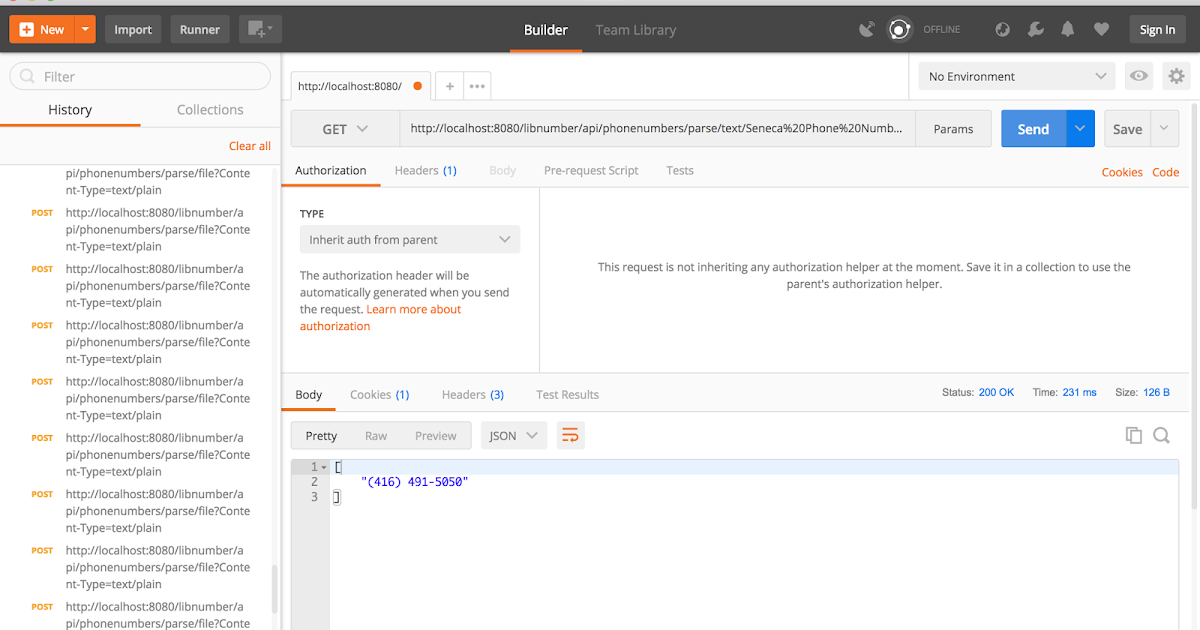Click inside the history Filter field
Screen dimensions: 1200x630
coord(140,76)
